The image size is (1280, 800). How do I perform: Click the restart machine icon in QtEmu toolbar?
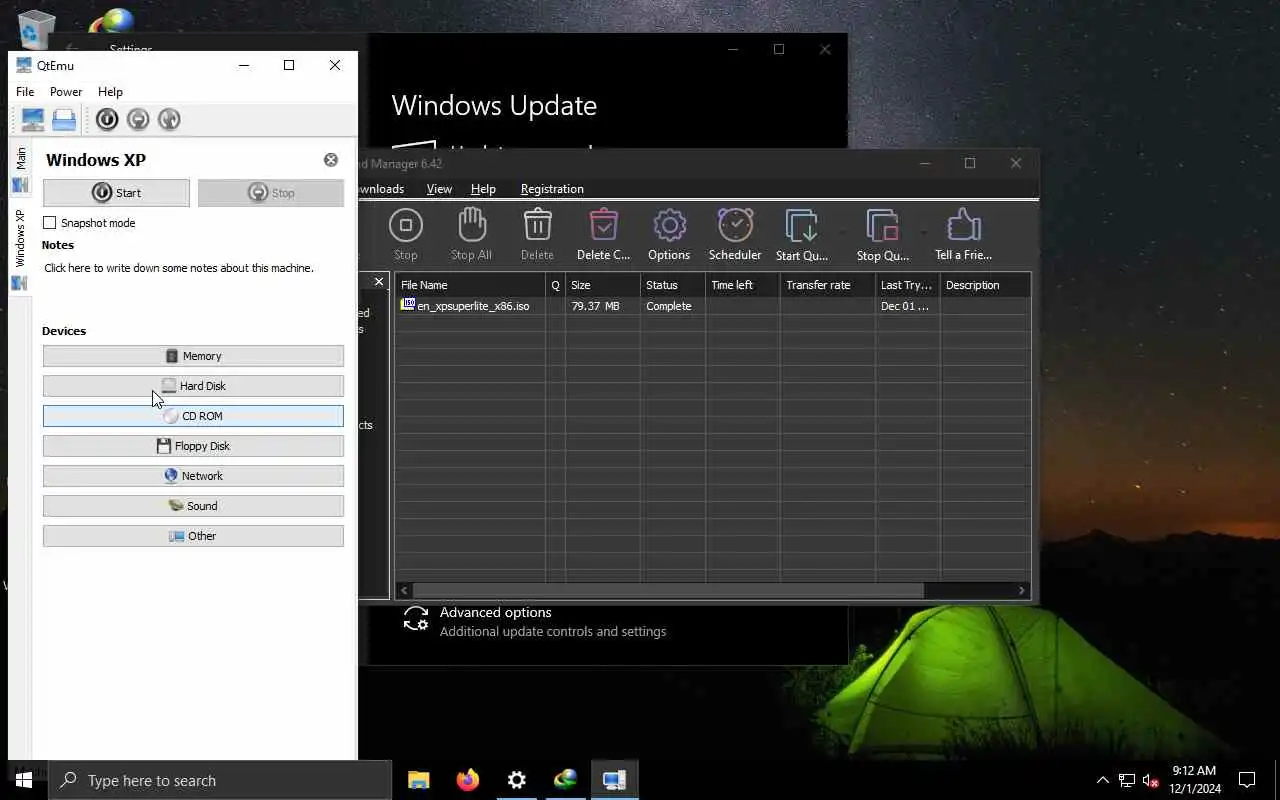[x=169, y=120]
